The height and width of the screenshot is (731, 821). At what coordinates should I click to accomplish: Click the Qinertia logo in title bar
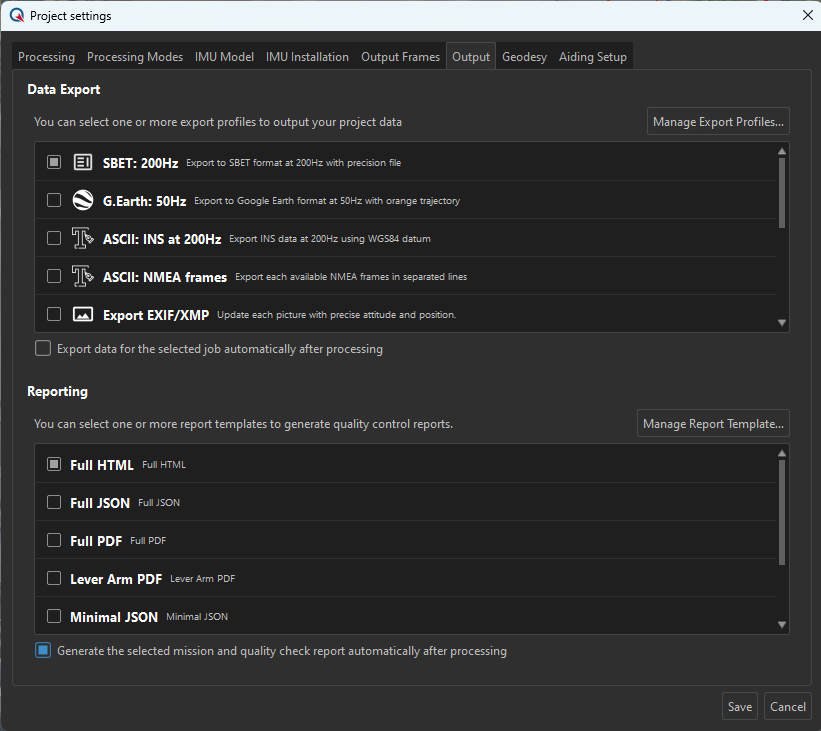16,15
